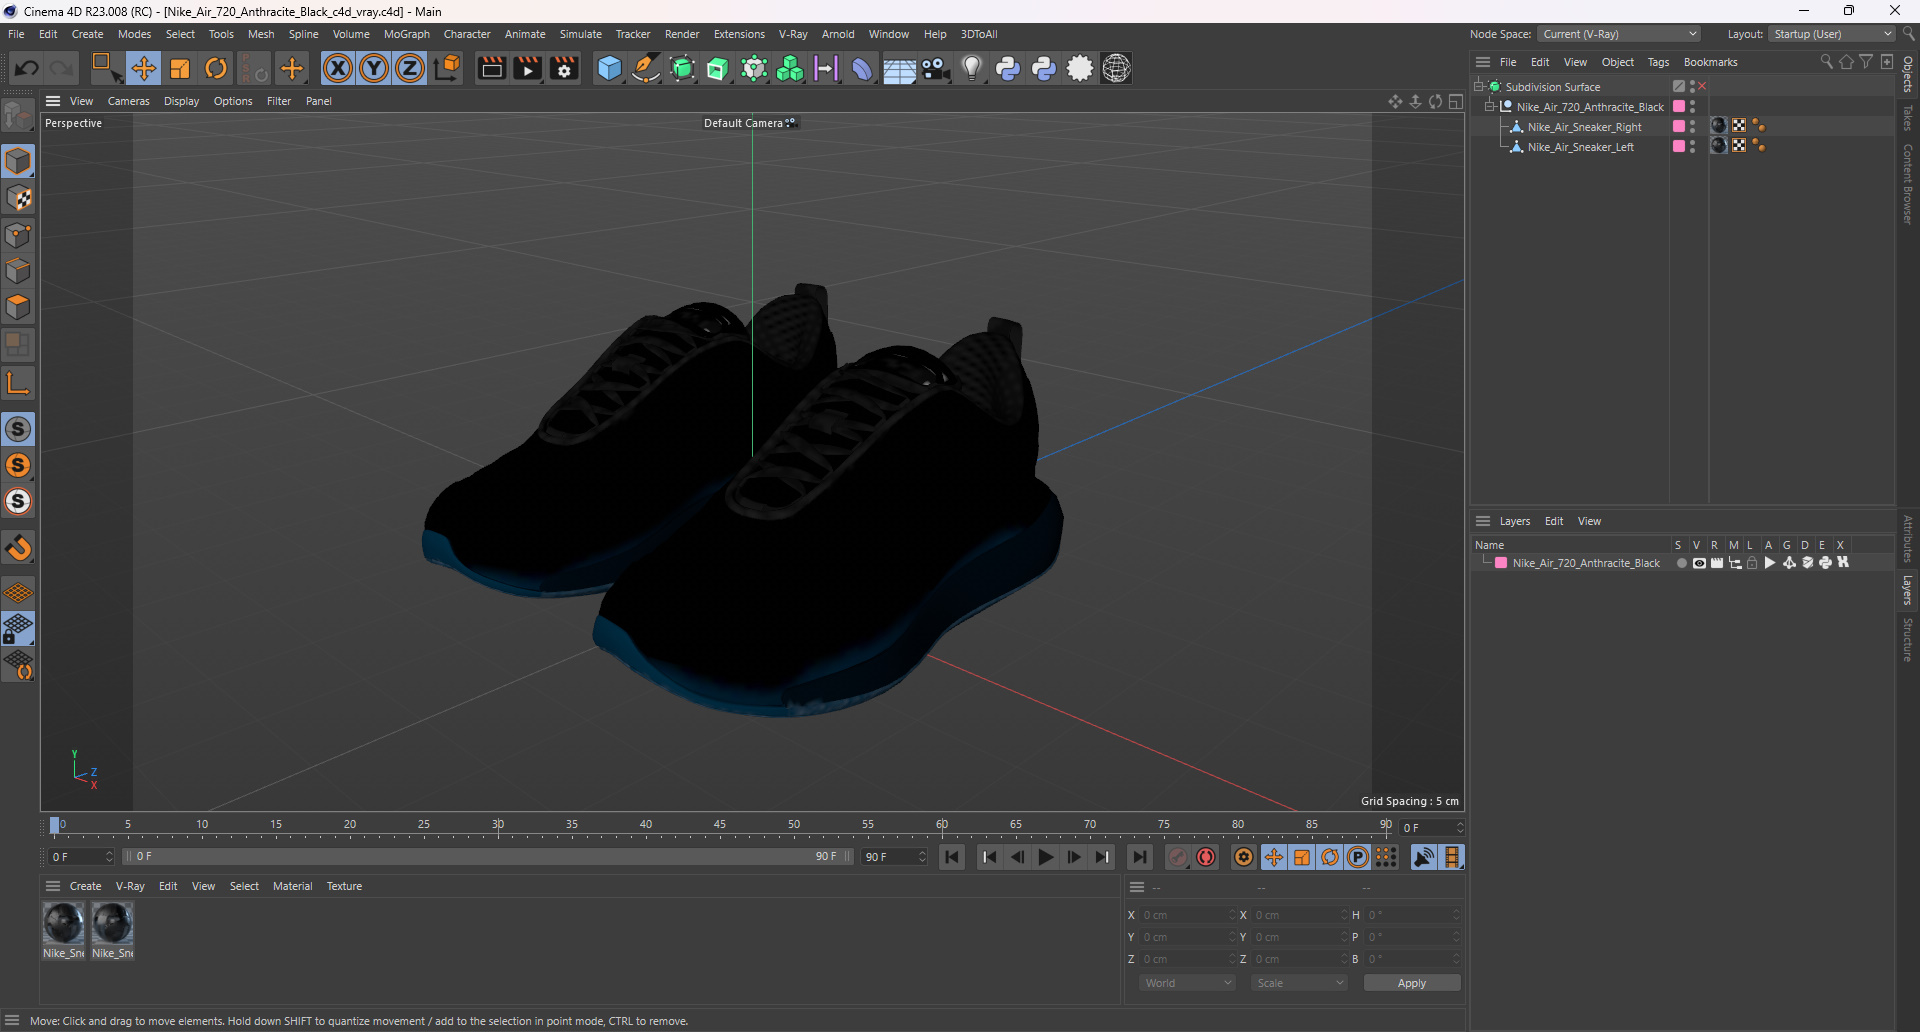Toggle Z axis lock
Image resolution: width=1920 pixels, height=1032 pixels.
coord(410,68)
